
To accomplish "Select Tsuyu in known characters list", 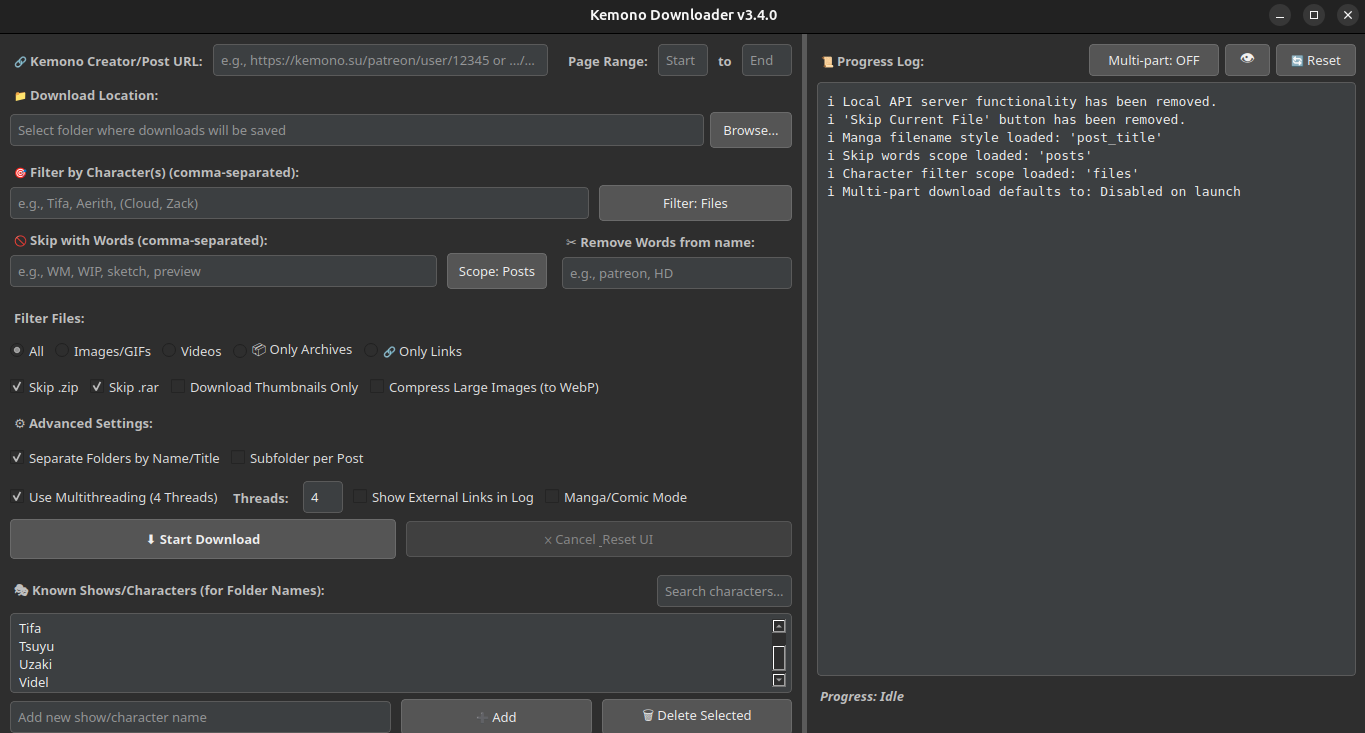I will 37,647.
